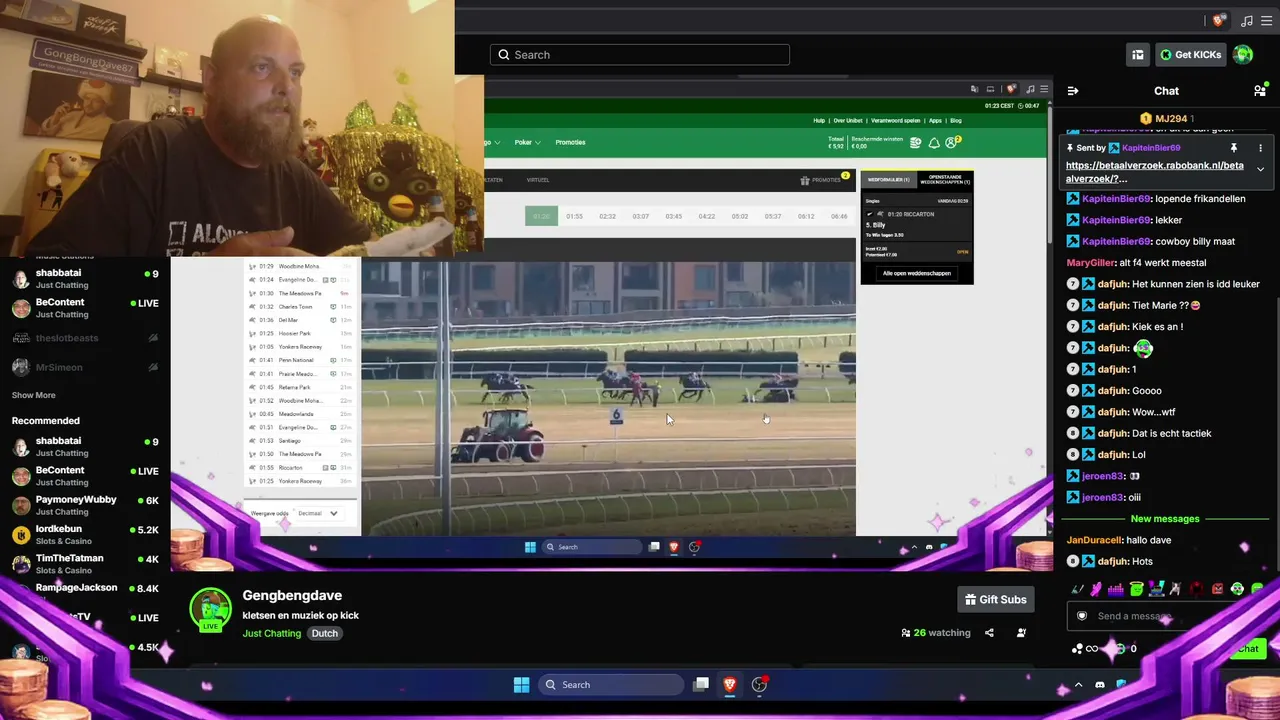Open Discord from the system tray
Viewport: 1280px width, 720px height.
click(x=1100, y=685)
